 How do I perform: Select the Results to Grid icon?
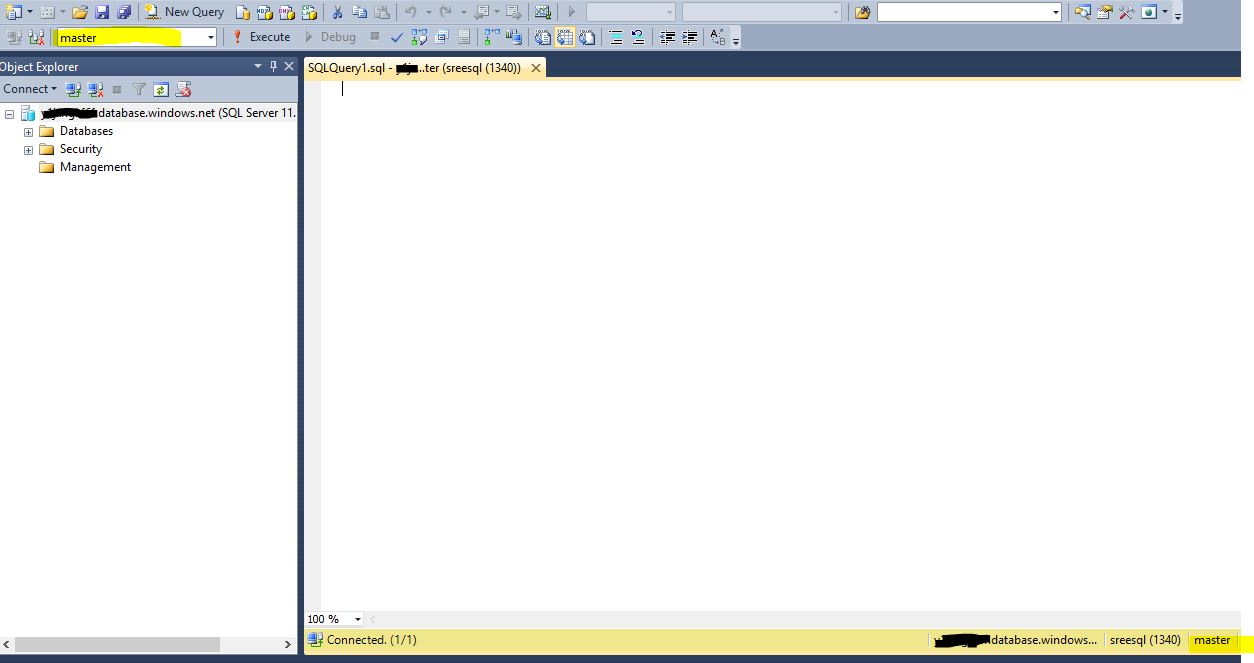(x=564, y=37)
